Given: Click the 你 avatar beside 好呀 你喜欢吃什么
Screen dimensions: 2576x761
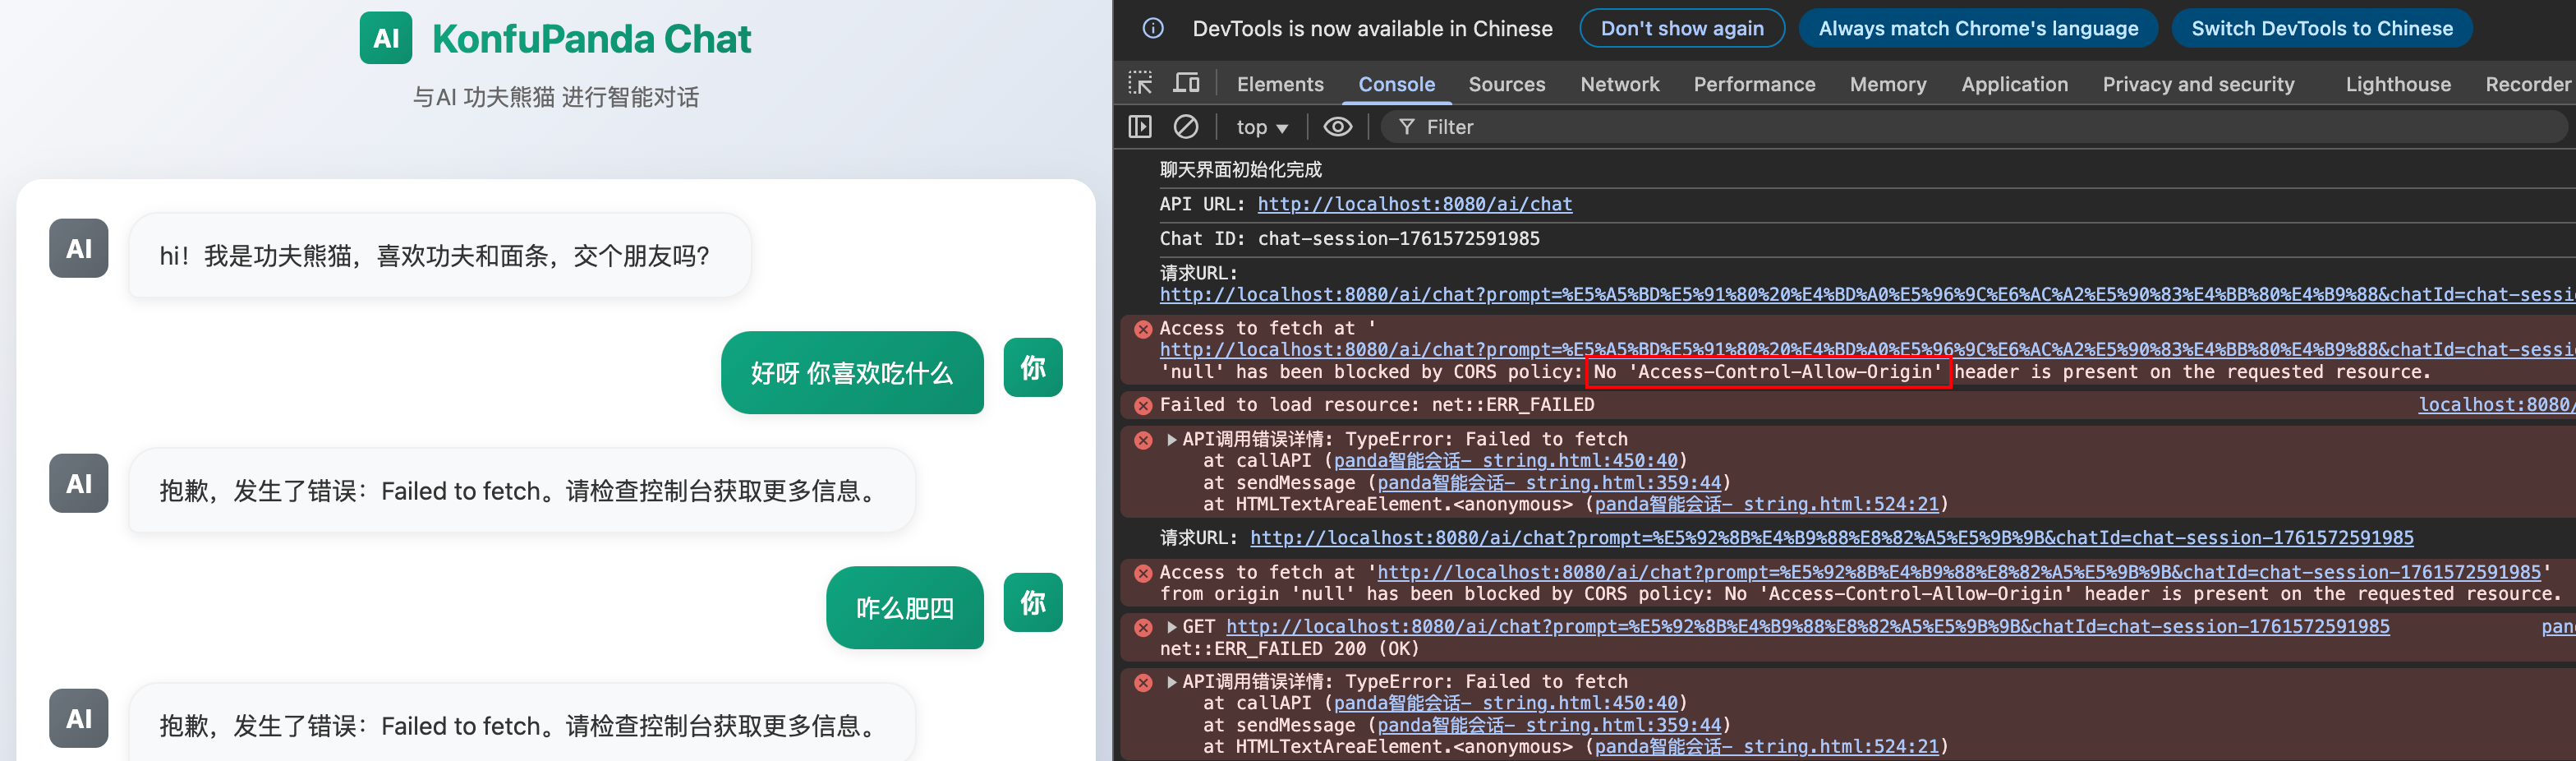Looking at the screenshot, I should pos(1033,368).
